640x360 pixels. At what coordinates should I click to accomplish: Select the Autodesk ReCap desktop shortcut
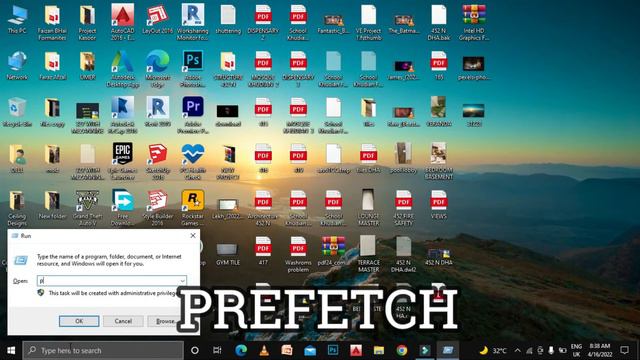click(122, 115)
